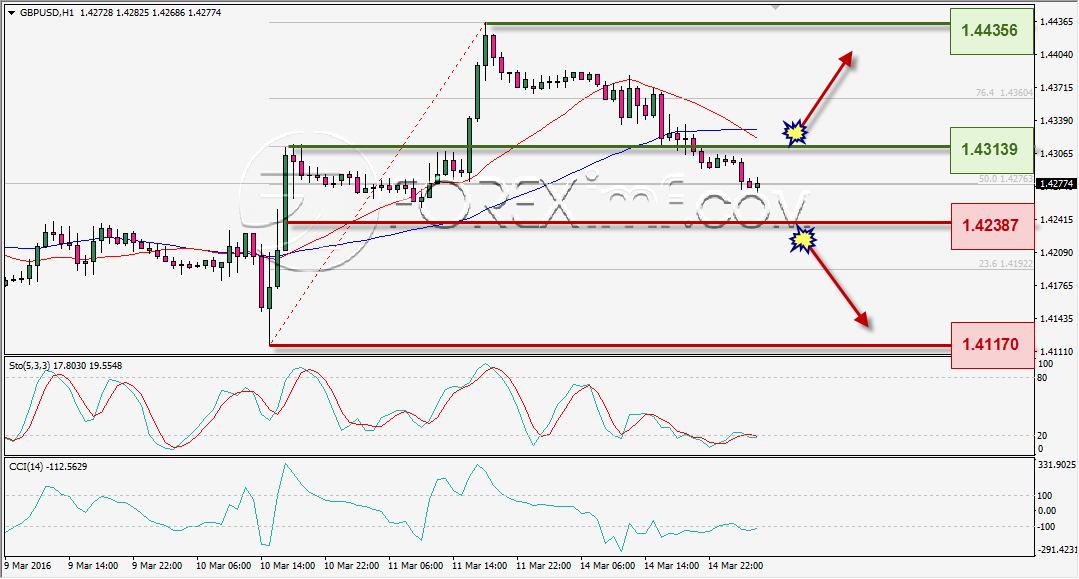Screen dimensions: 1079x579
Task: Click the 1.41435 price axis label
Action: coord(1056,319)
